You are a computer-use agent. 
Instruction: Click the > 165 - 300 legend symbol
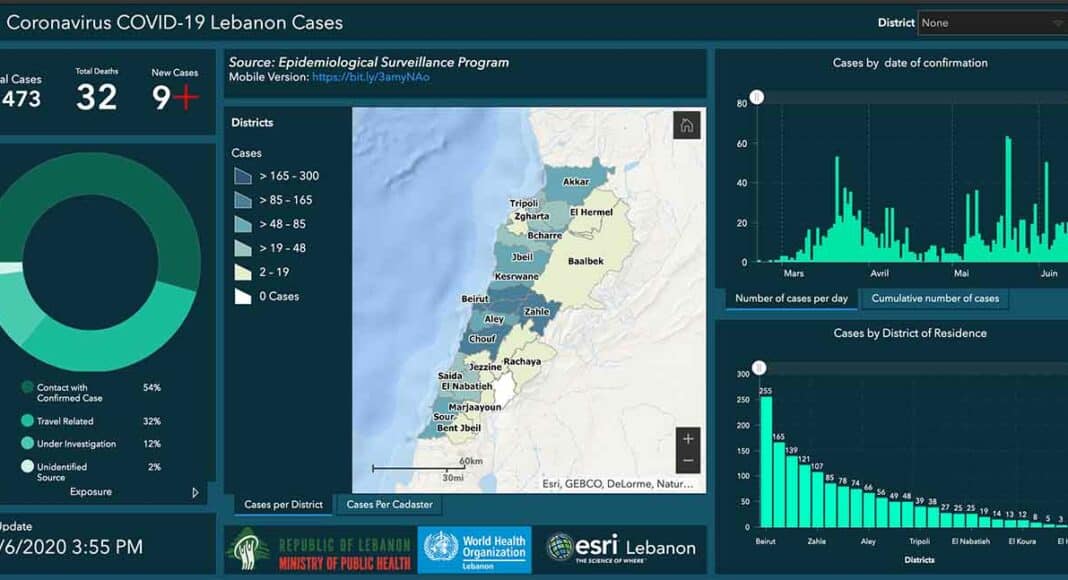point(243,176)
